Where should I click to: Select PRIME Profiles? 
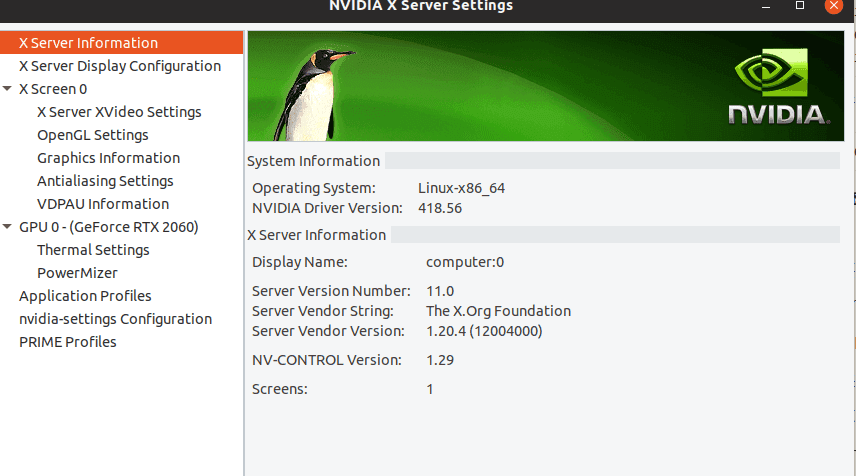(x=68, y=342)
